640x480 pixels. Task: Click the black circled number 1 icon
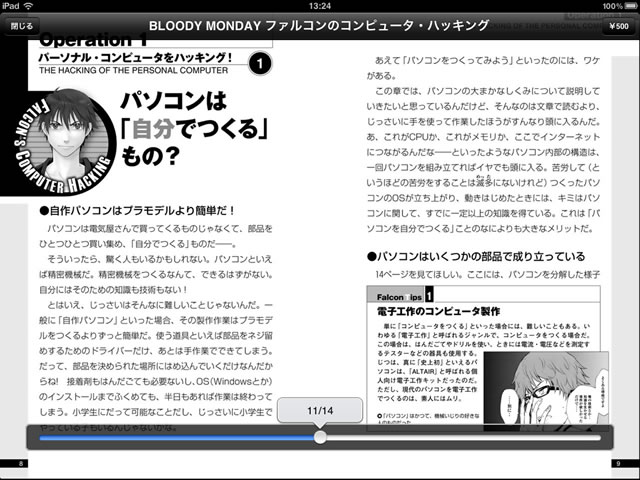260,64
